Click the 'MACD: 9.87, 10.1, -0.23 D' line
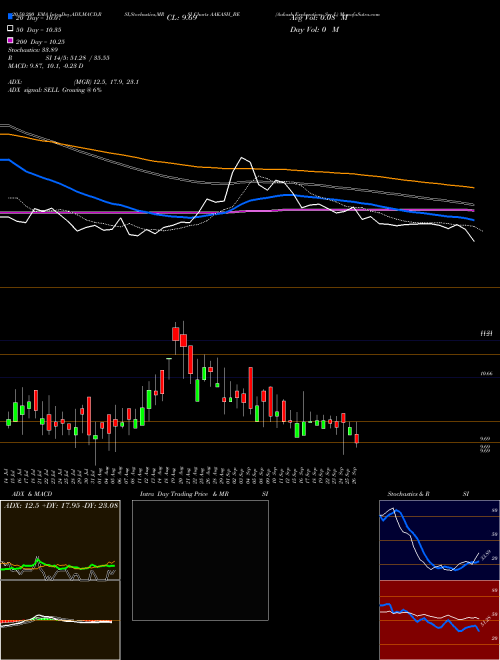This screenshot has width=500, height=660. pyautogui.click(x=45, y=66)
